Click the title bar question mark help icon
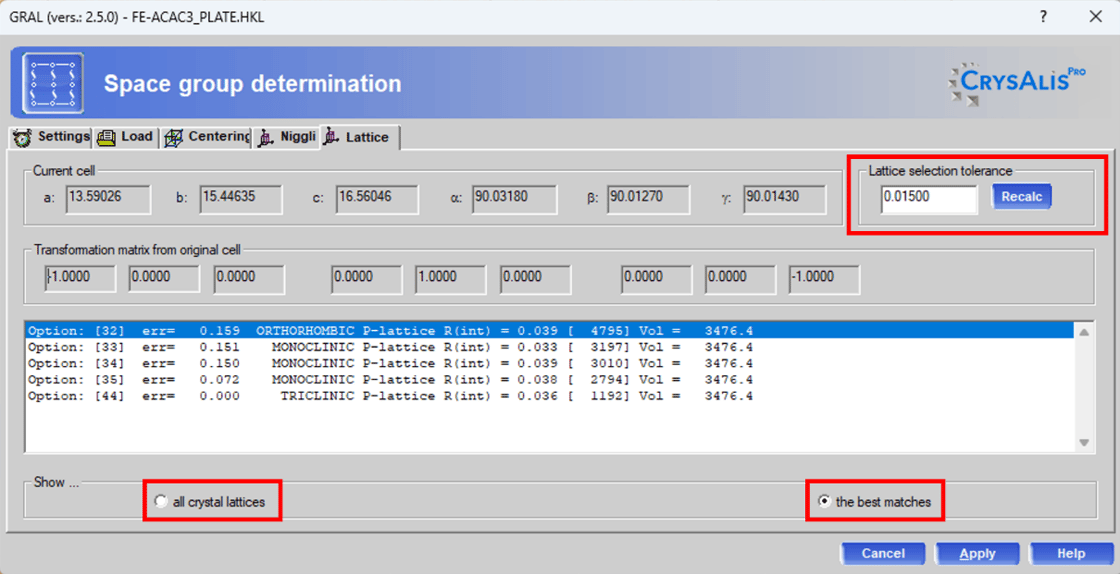 1043,17
